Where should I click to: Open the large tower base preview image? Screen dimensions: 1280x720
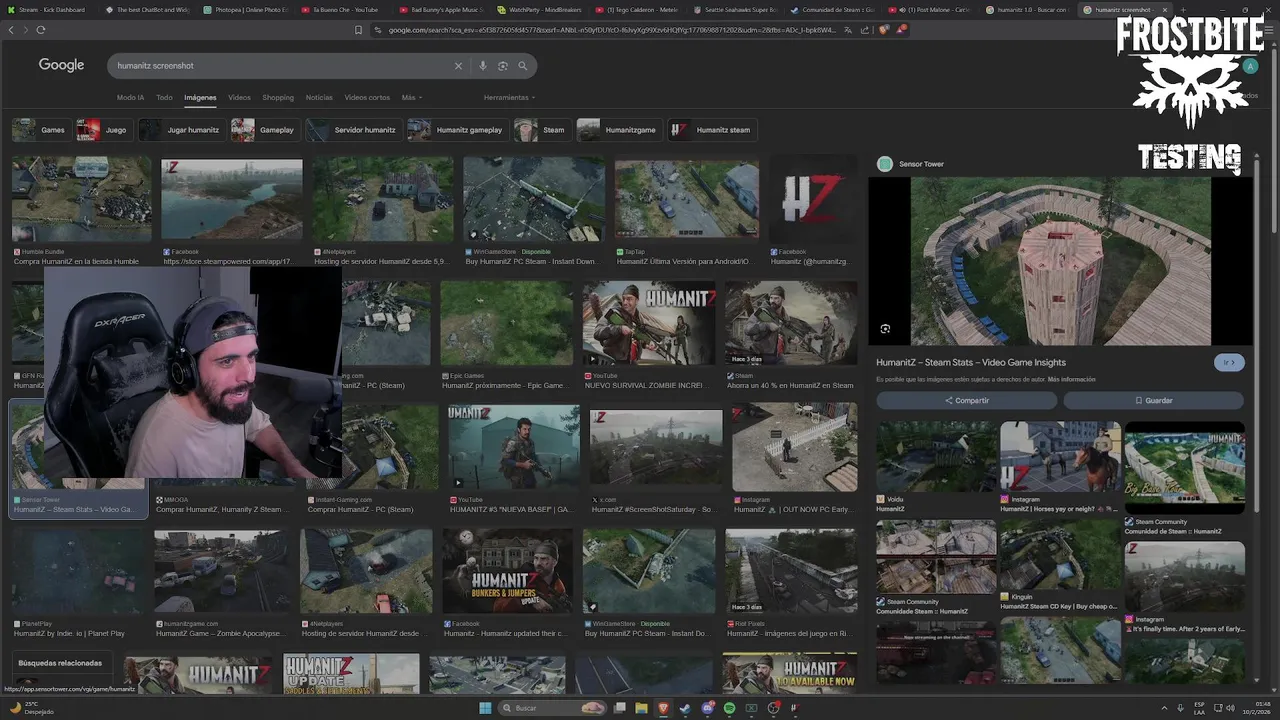point(1060,261)
